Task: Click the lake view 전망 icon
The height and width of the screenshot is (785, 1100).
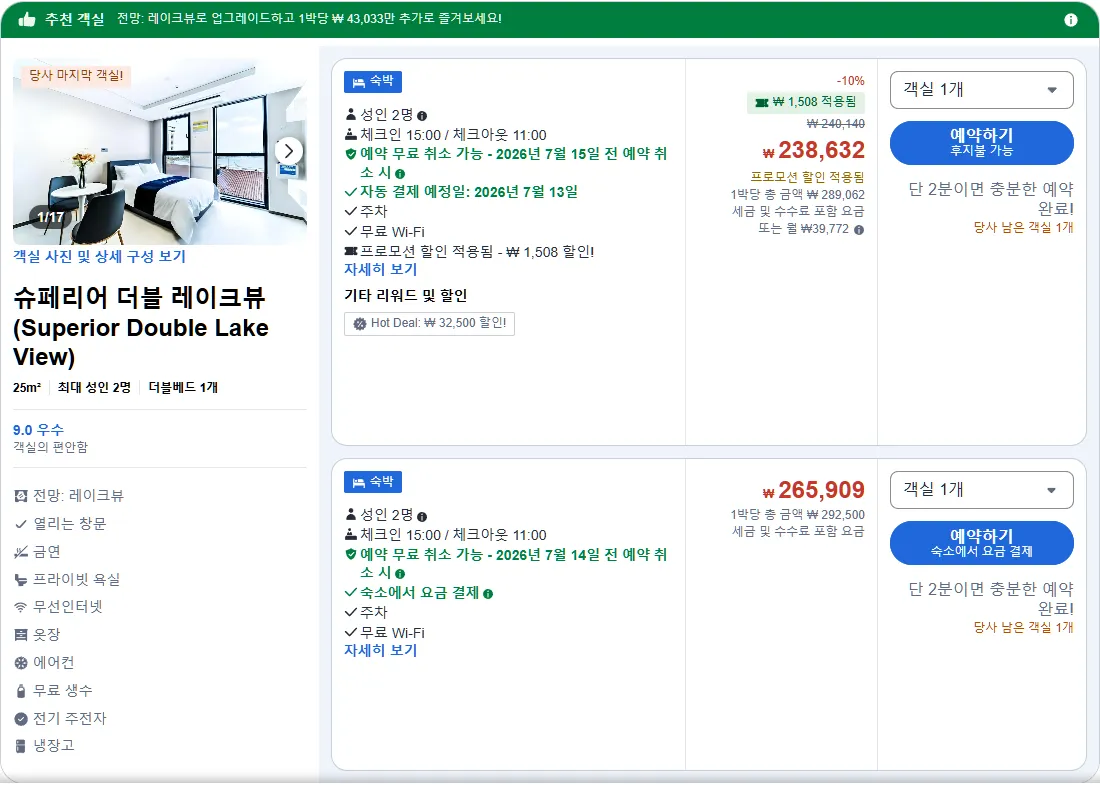Action: click(21, 496)
